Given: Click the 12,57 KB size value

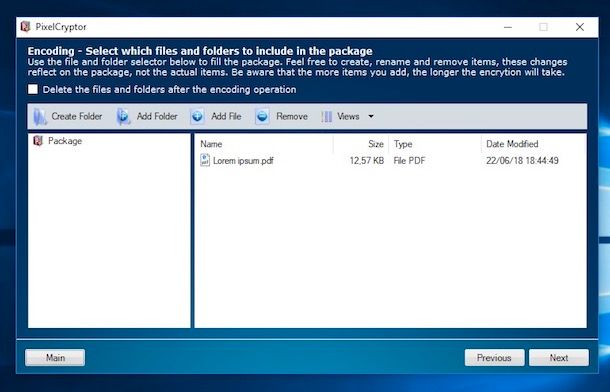Looking at the screenshot, I should 366,161.
